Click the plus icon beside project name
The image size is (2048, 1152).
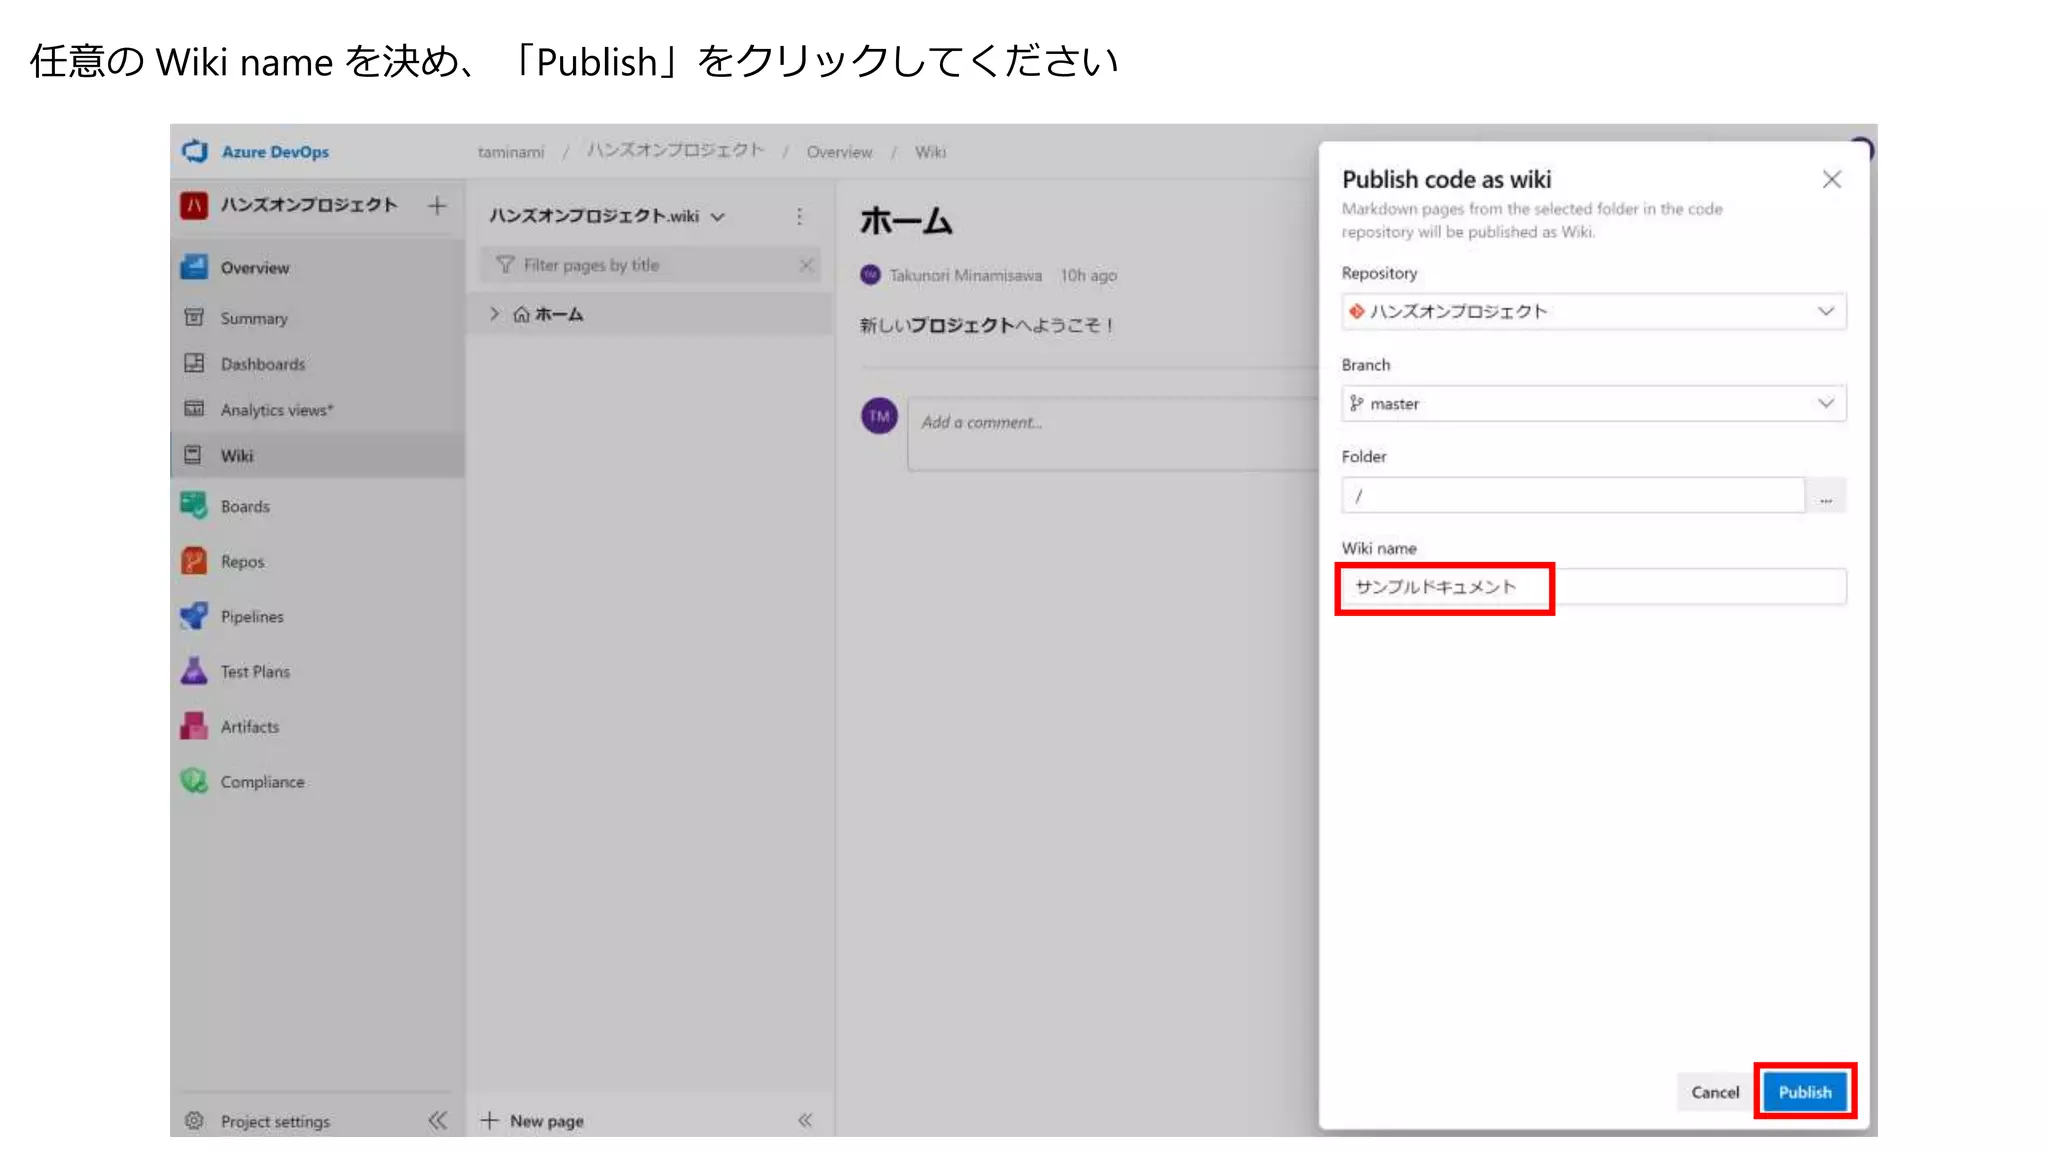click(x=437, y=206)
